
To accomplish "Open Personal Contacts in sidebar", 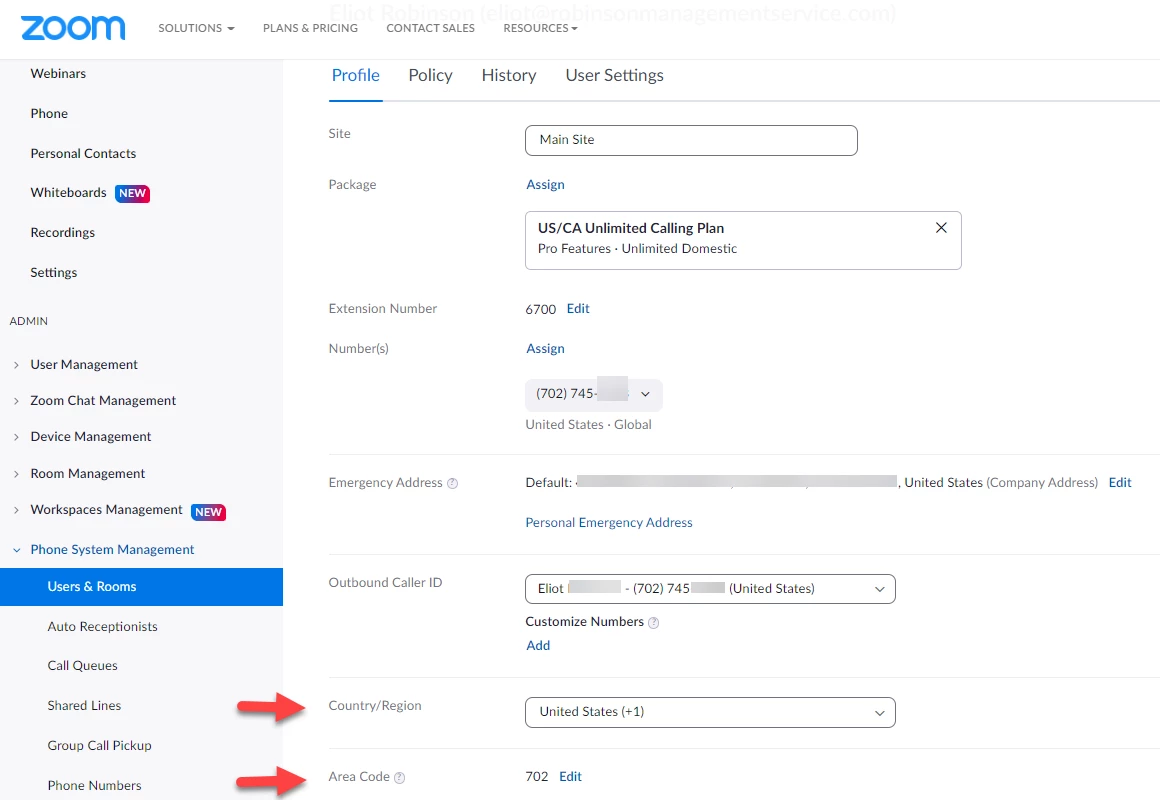I will pos(84,153).
